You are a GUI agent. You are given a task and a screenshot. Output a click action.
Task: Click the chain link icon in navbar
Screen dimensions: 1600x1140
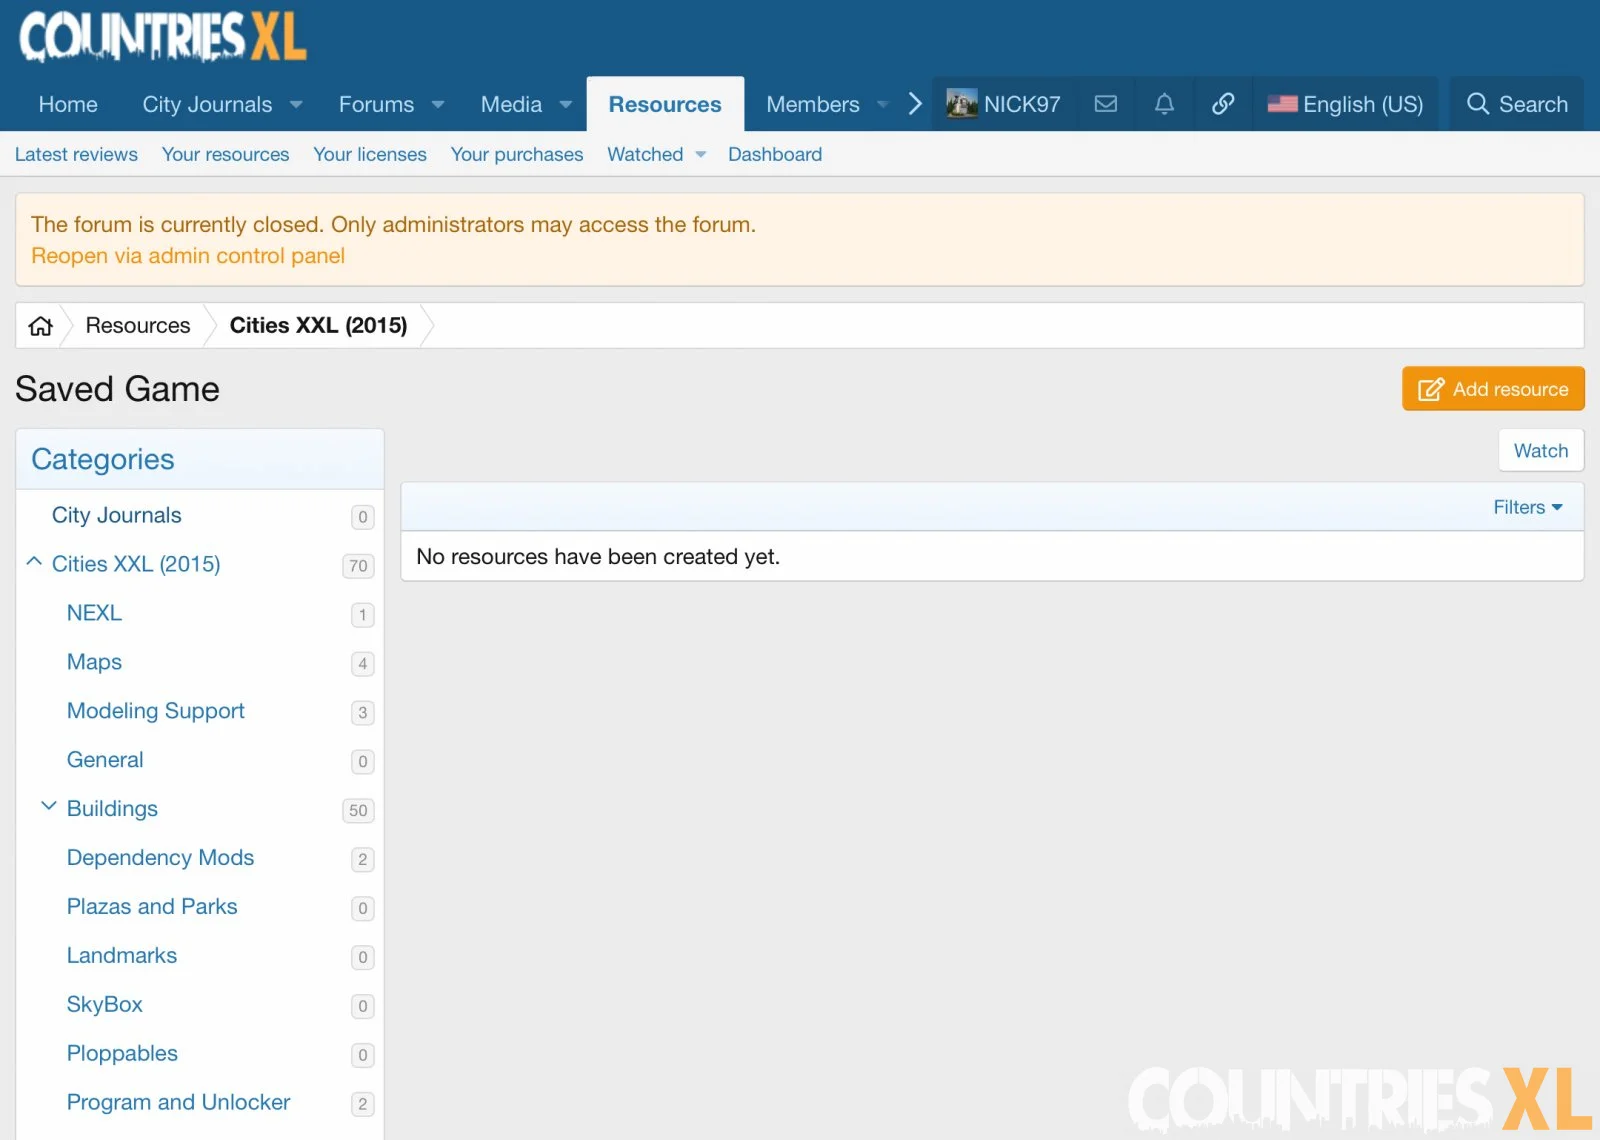(x=1223, y=104)
